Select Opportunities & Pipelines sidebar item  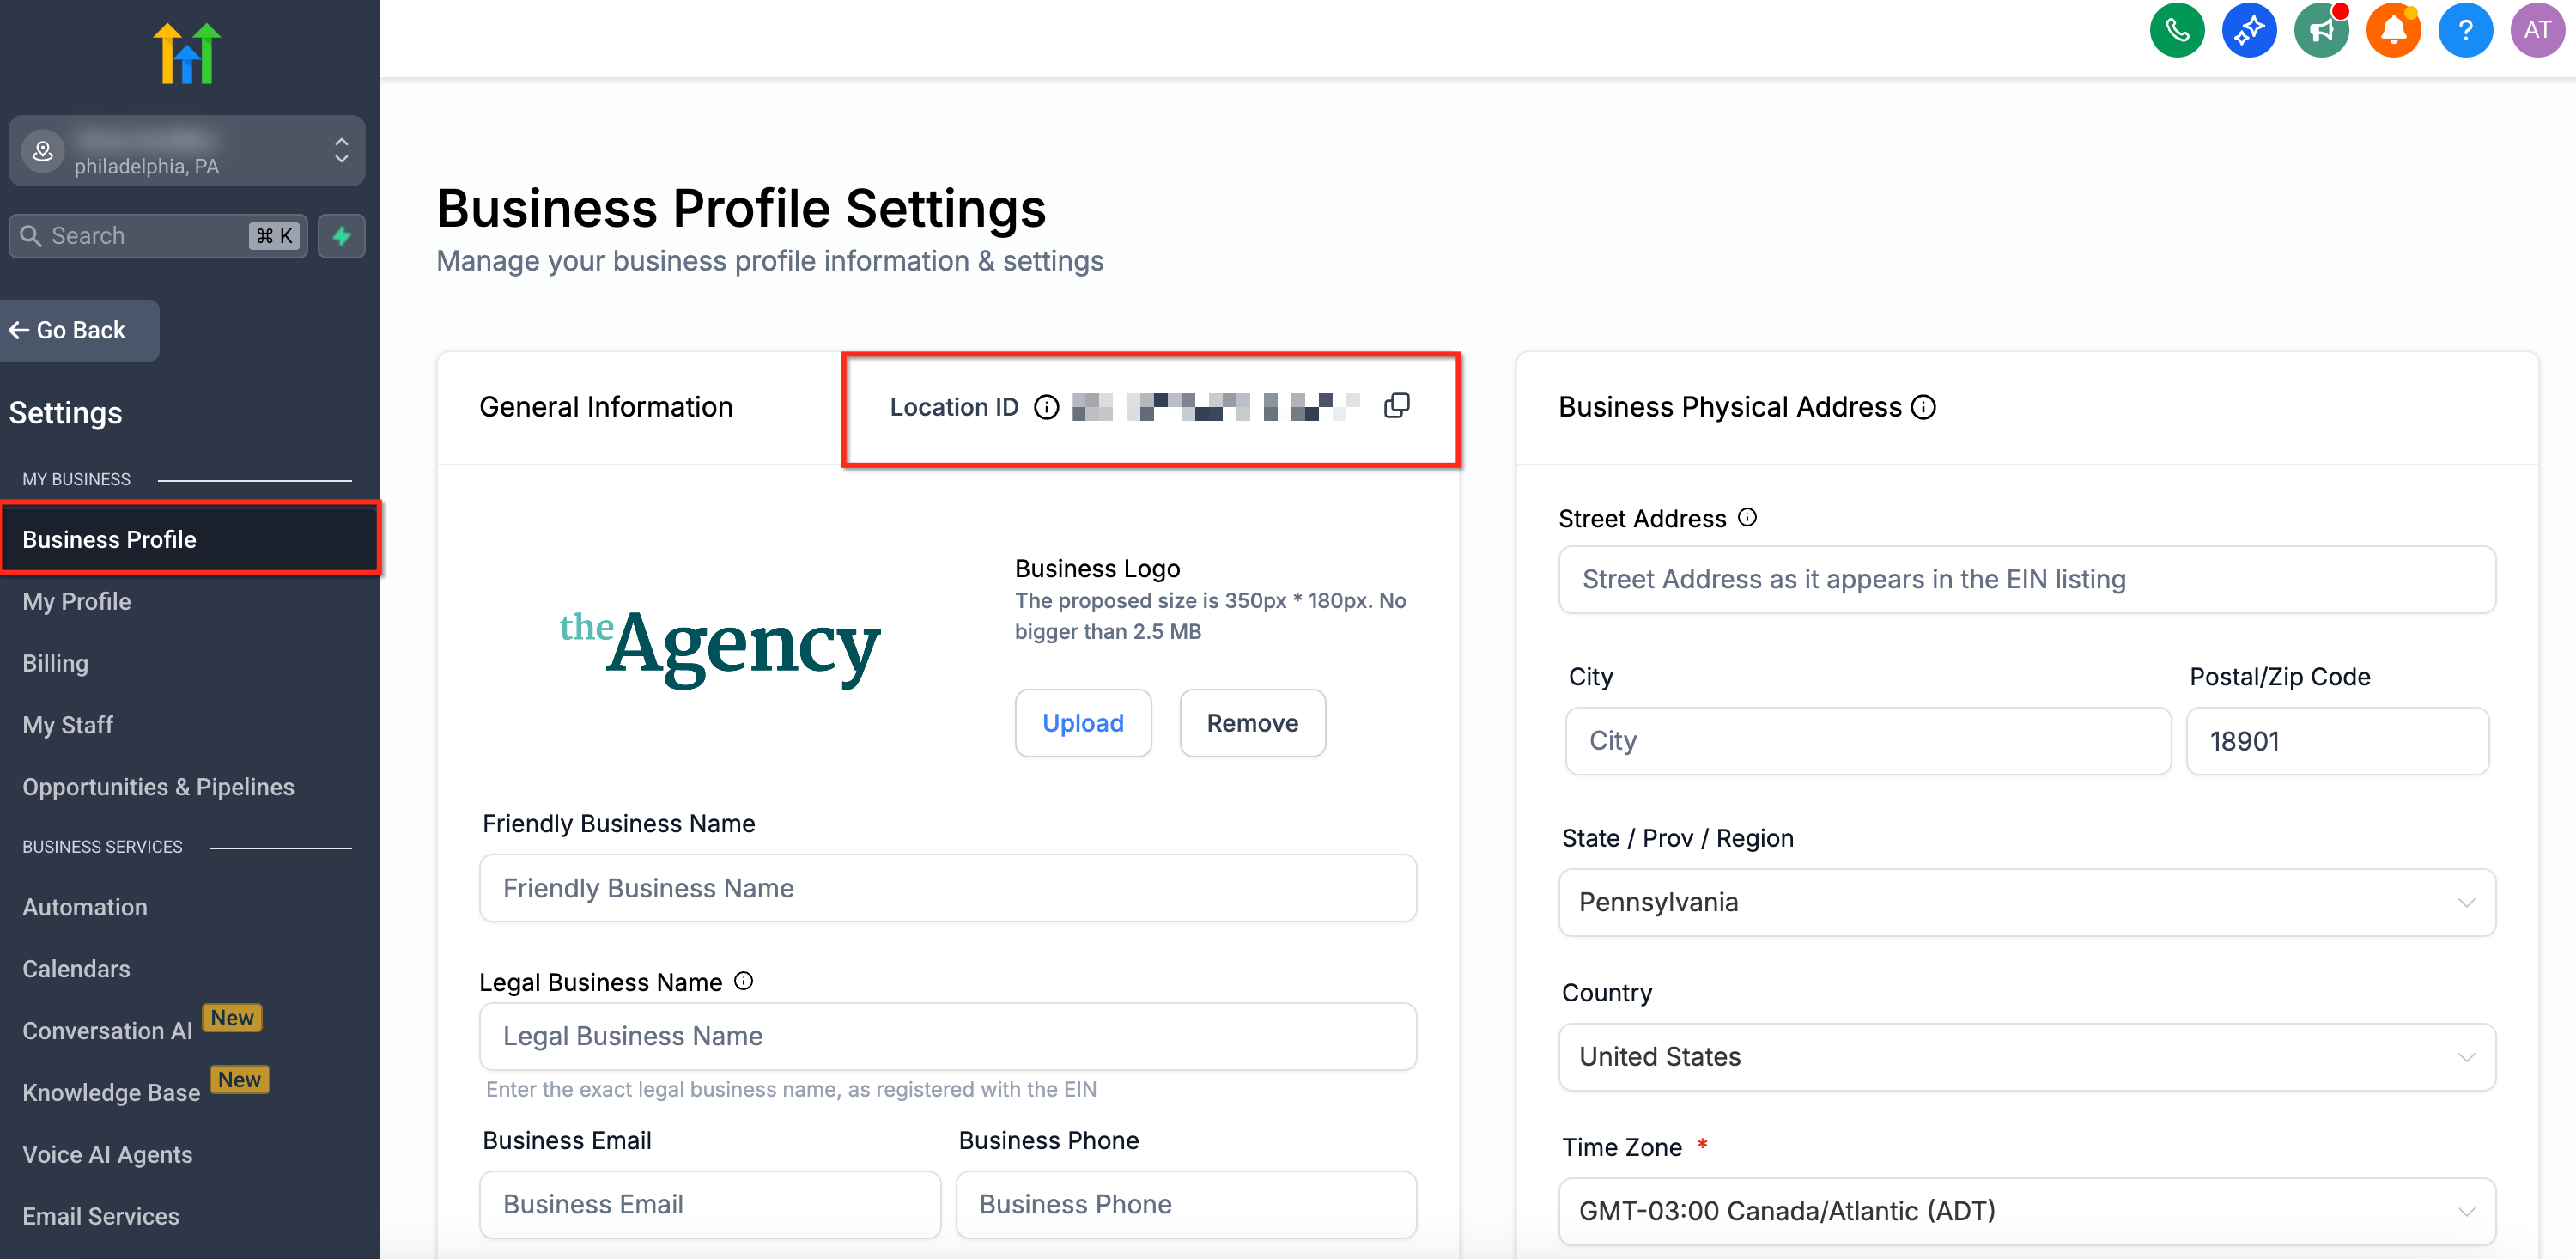point(158,787)
